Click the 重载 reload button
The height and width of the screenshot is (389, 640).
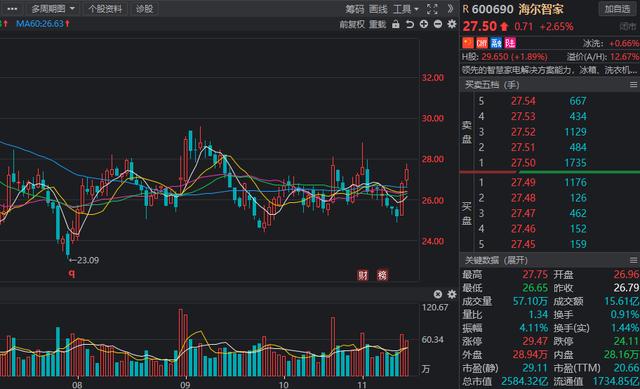pyautogui.click(x=378, y=24)
